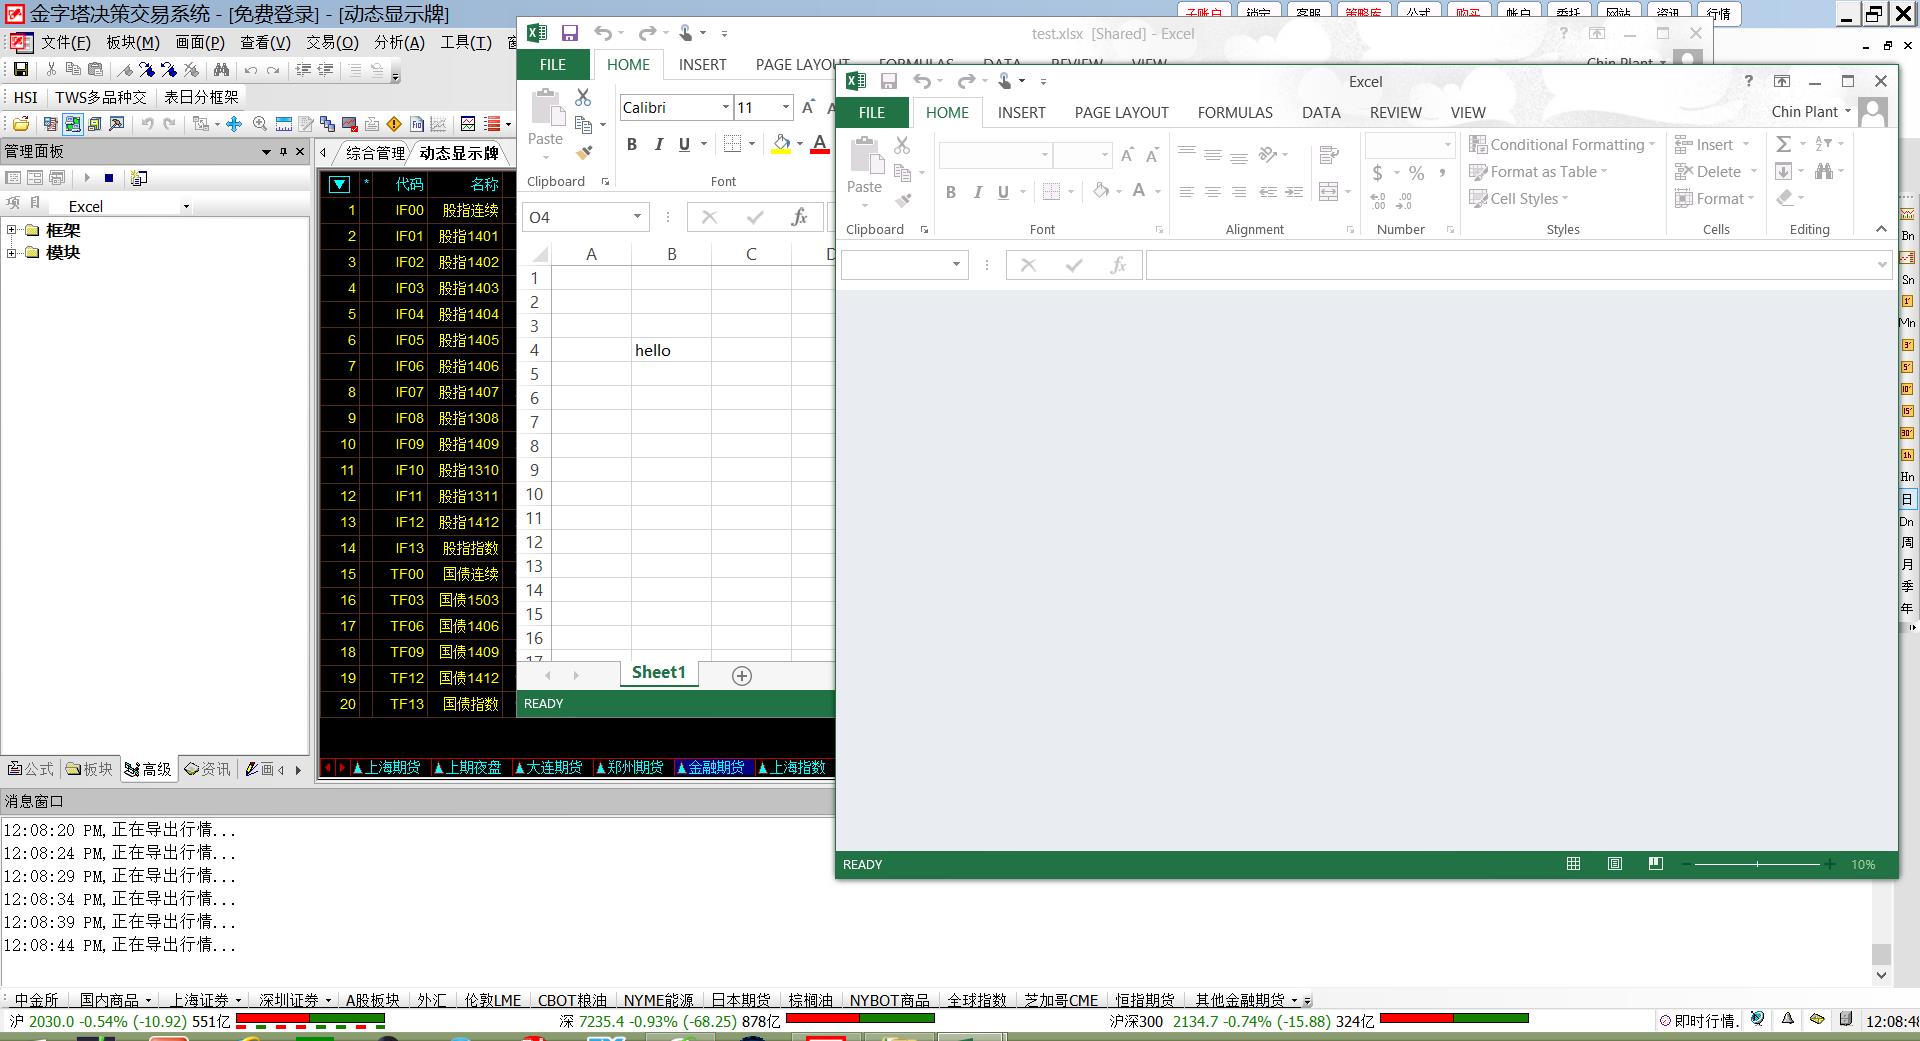Click the Excel zoom slider handle
This screenshot has height=1041, width=1920.
1757,864
